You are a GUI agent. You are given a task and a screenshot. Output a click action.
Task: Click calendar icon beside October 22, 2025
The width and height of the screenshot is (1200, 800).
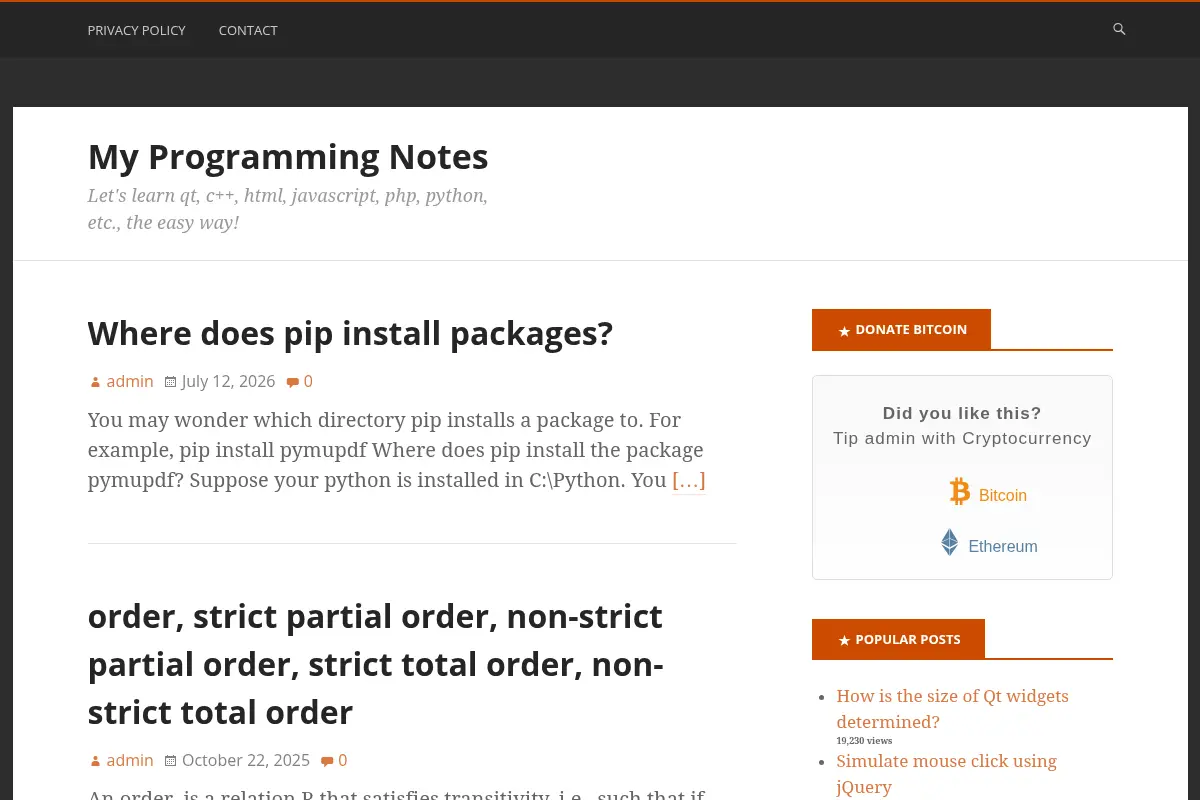tap(170, 761)
